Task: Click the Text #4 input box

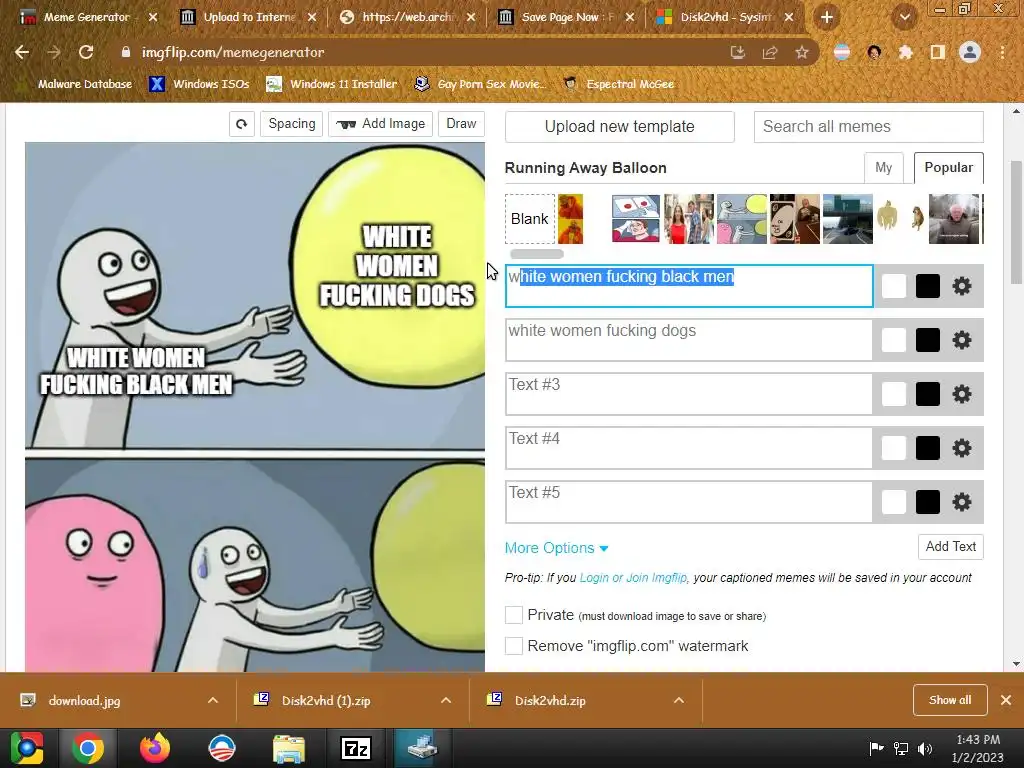Action: tap(689, 449)
